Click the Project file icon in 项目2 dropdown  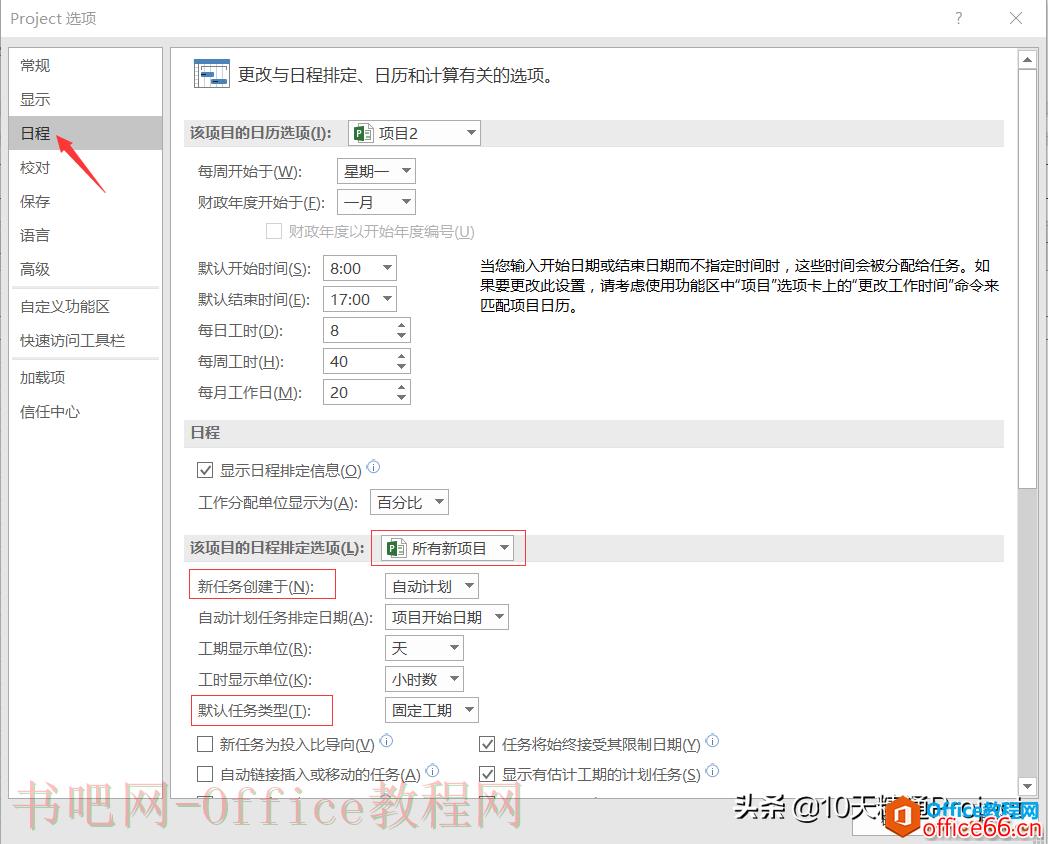click(x=363, y=133)
